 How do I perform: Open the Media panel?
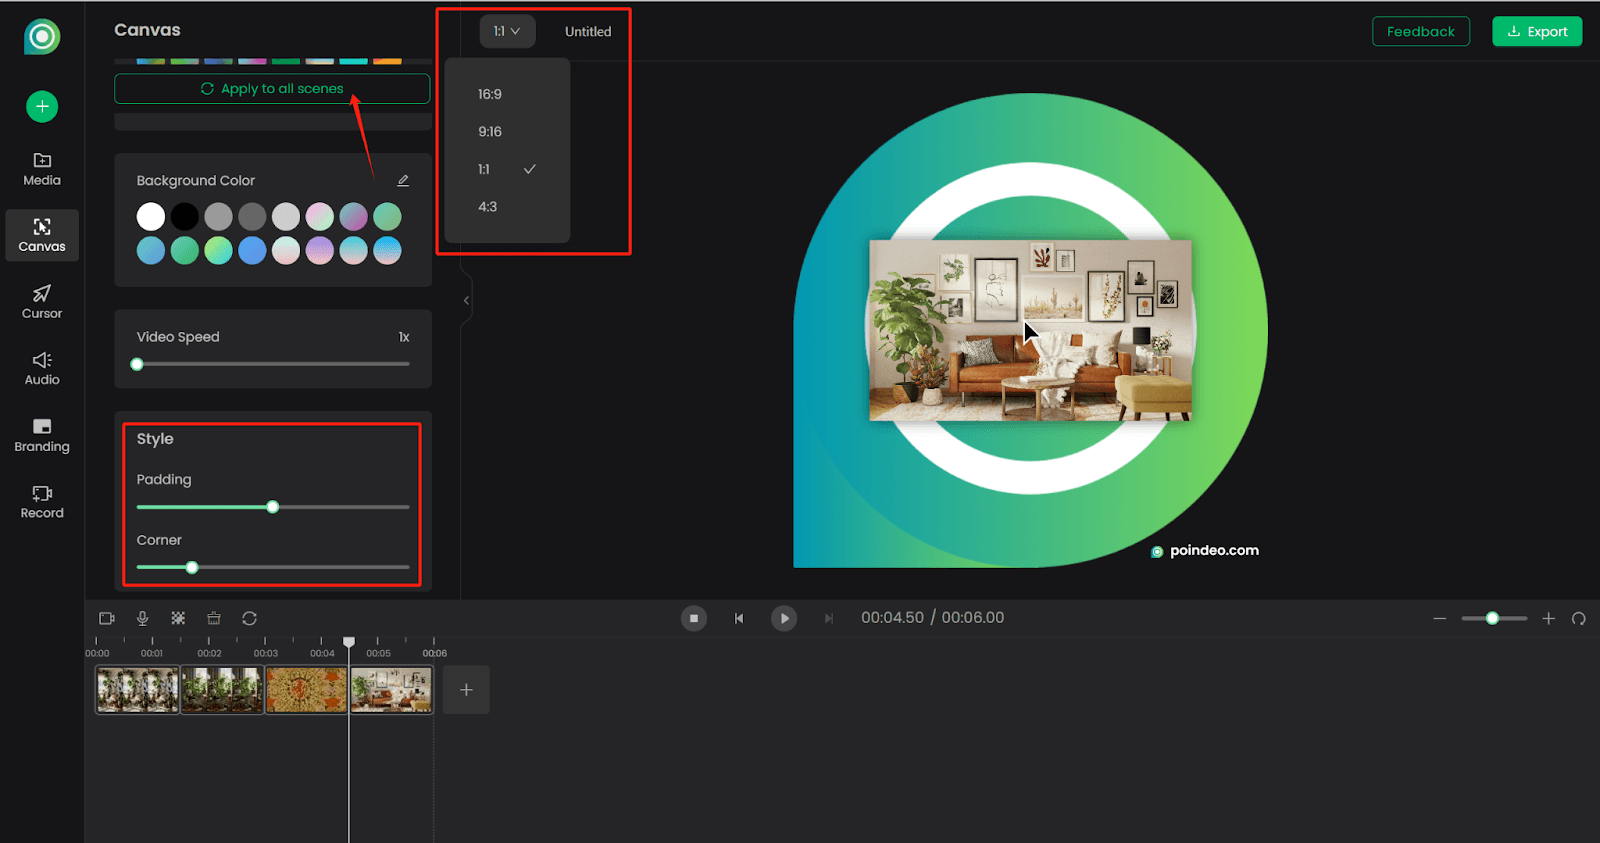(42, 169)
